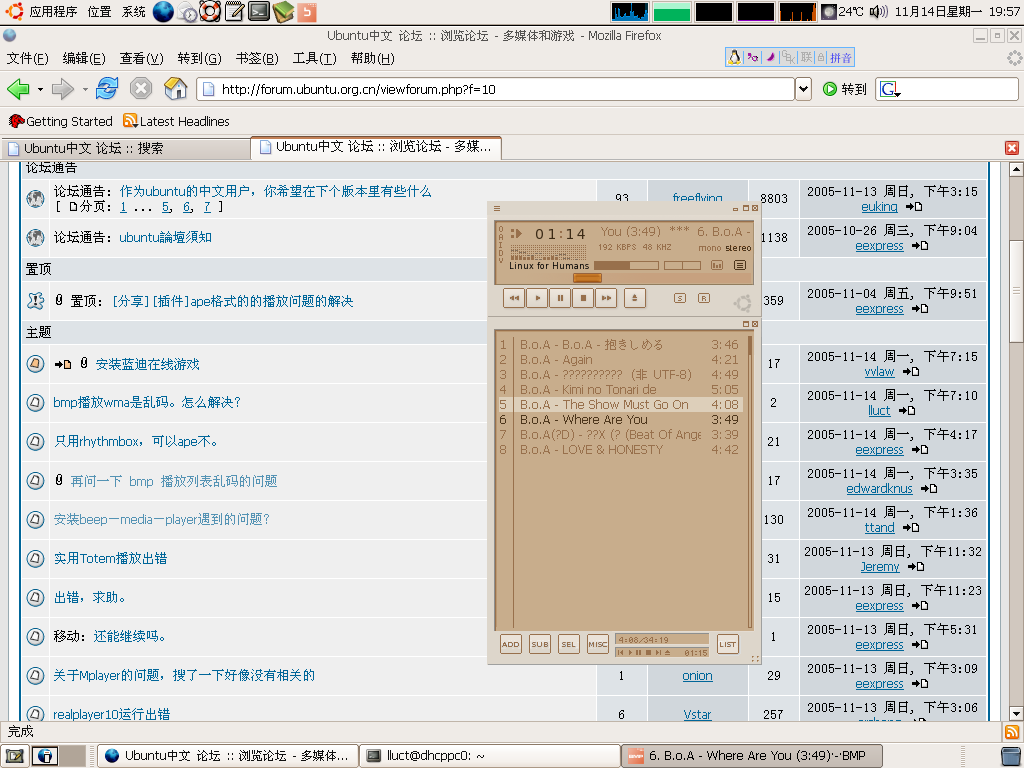
Task: Click the Firefox stop loading button
Action: (x=140, y=88)
